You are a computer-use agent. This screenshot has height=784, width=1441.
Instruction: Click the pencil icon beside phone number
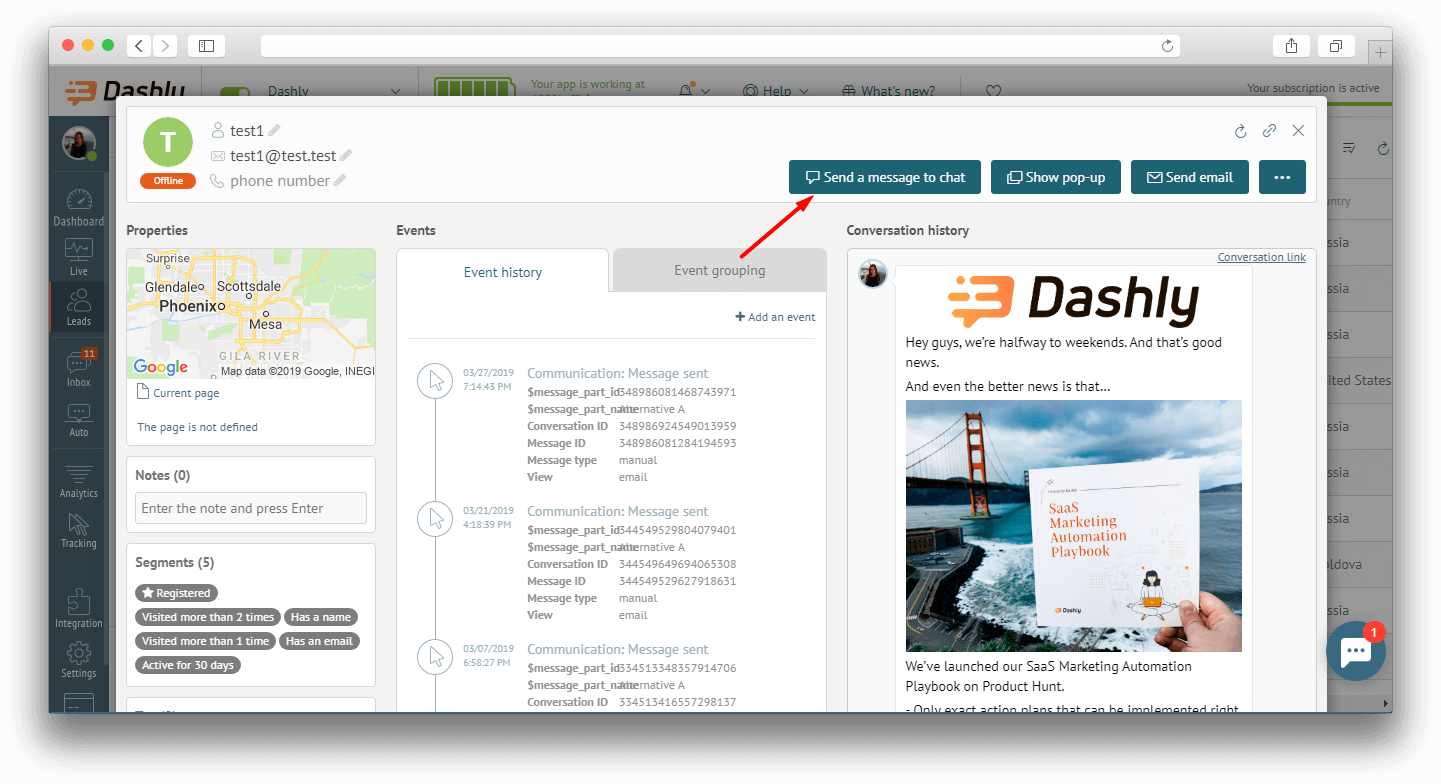[x=339, y=181]
